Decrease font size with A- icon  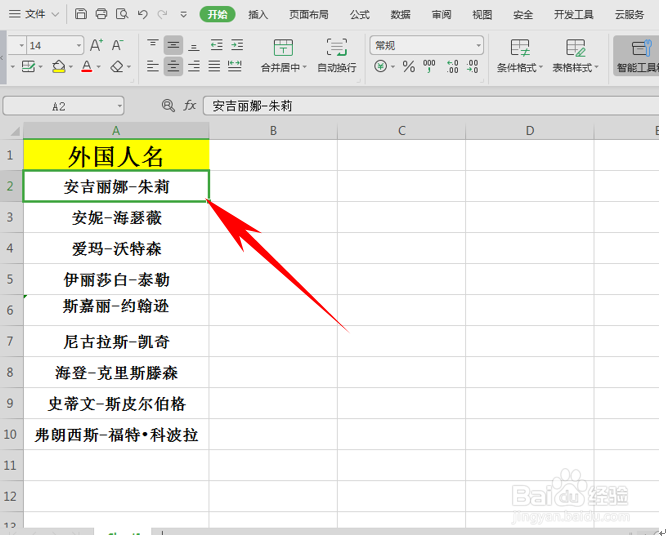point(118,45)
